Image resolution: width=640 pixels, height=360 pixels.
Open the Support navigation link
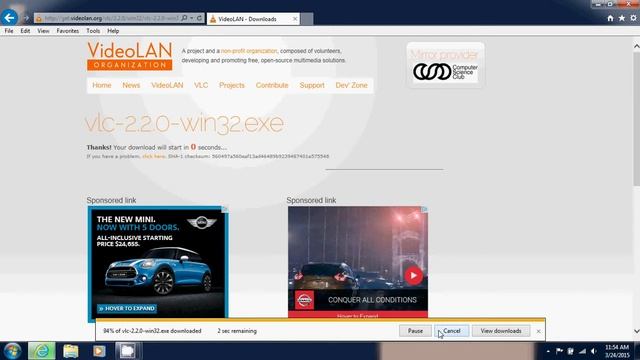[x=312, y=85]
